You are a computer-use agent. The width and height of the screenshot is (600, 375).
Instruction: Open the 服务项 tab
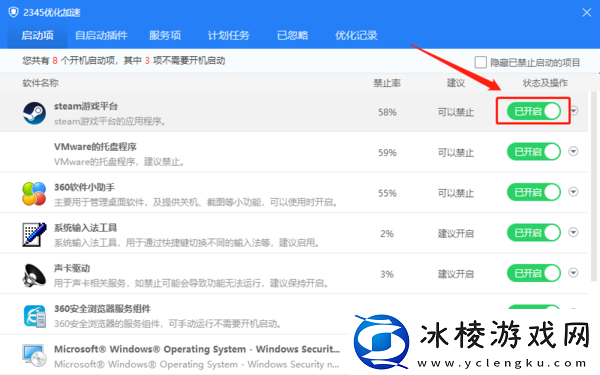tap(165, 35)
